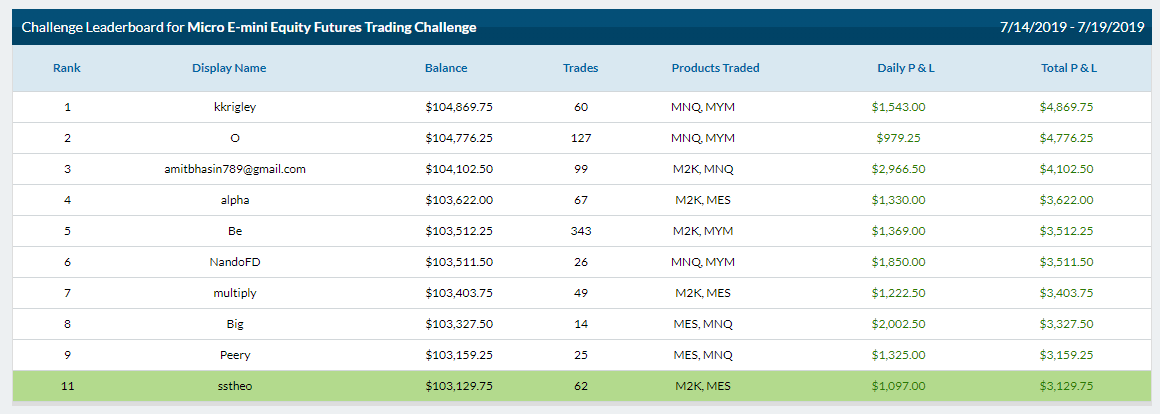Click the Micro E-mini challenge title
The height and width of the screenshot is (414, 1160).
(x=332, y=27)
